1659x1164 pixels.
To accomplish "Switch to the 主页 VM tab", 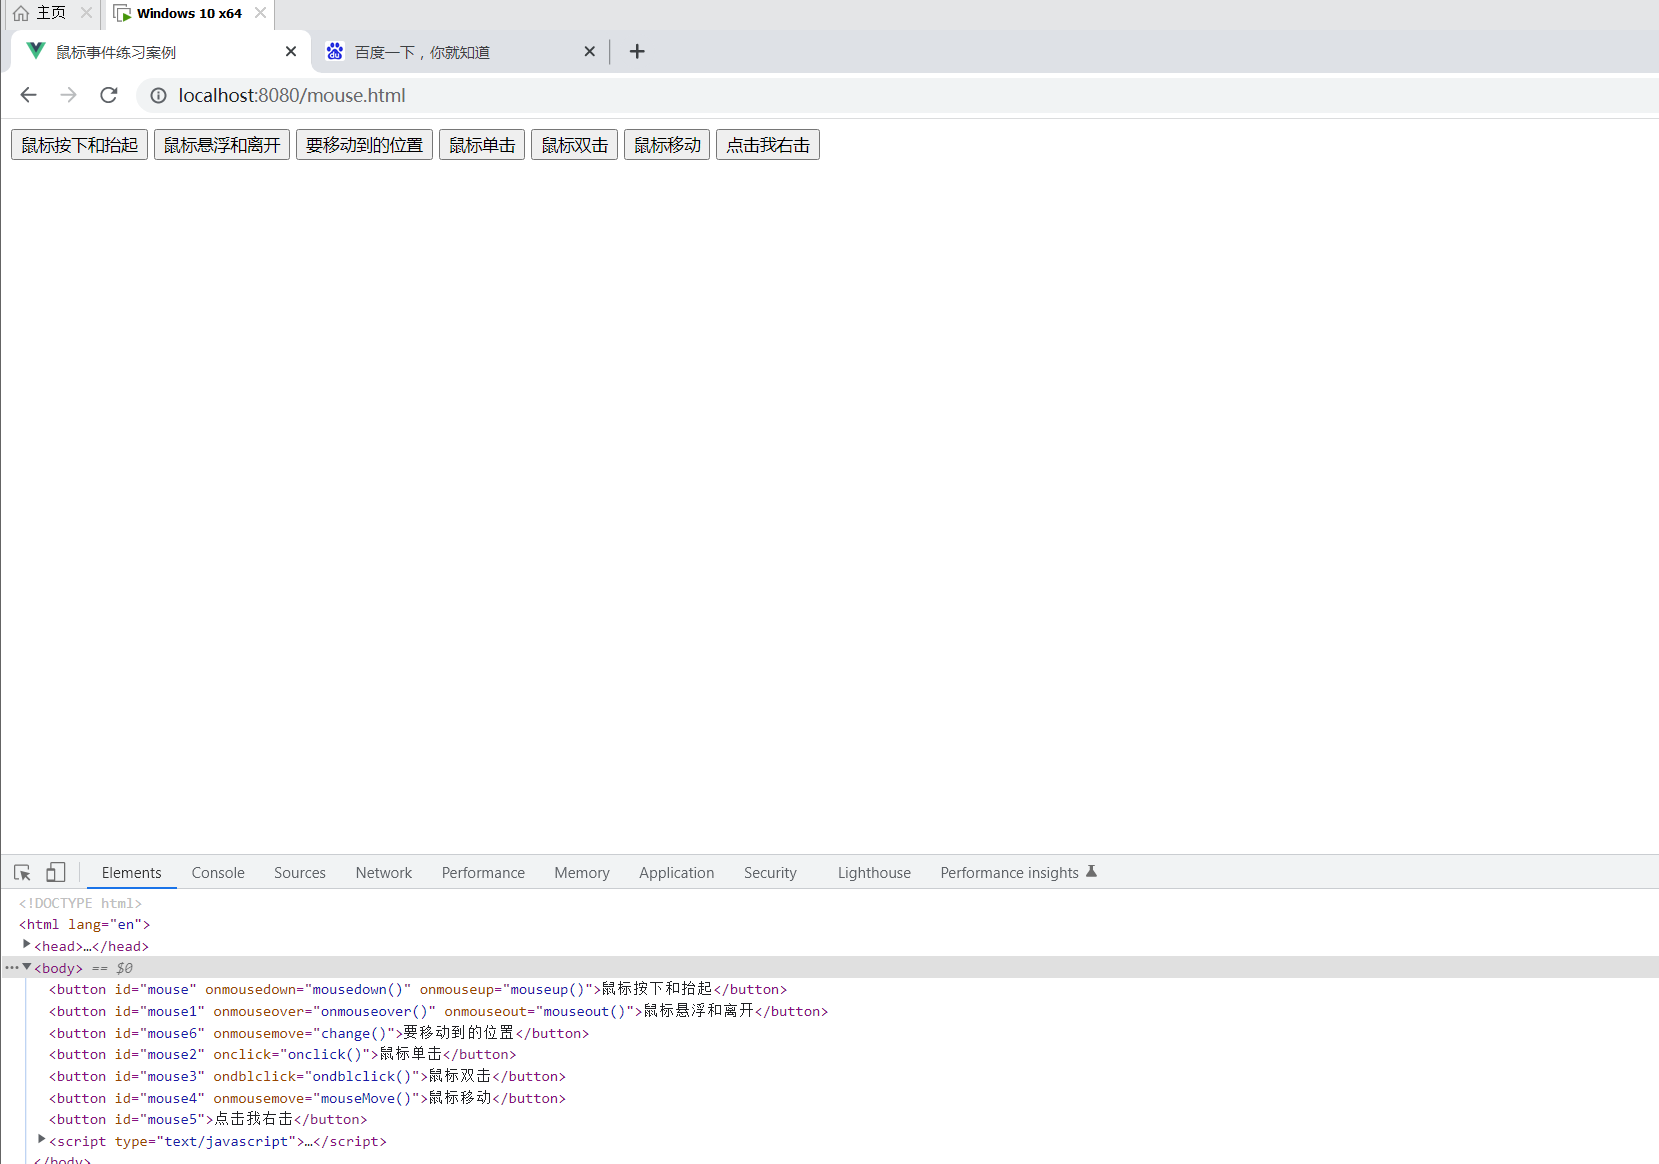I will pos(50,14).
